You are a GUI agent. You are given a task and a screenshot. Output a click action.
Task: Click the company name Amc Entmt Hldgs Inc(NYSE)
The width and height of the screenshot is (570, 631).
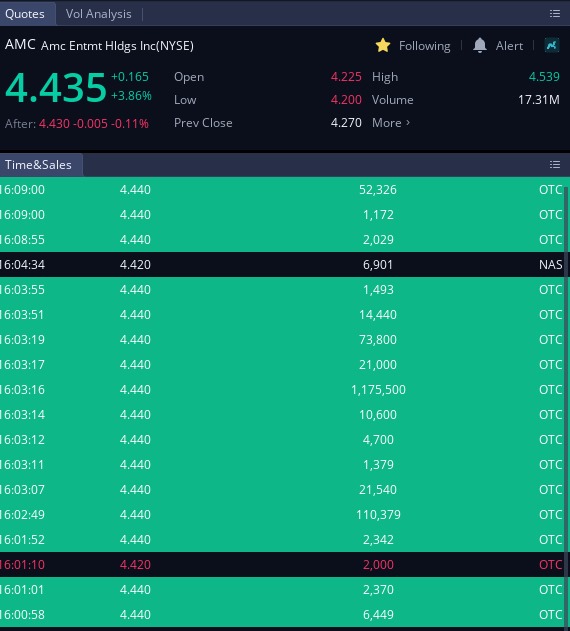117,46
